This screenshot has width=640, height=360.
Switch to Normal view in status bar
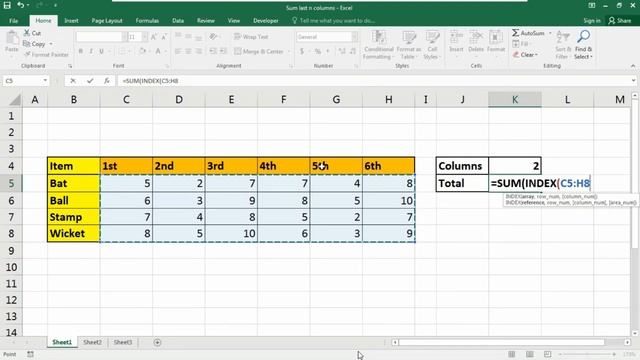511,354
